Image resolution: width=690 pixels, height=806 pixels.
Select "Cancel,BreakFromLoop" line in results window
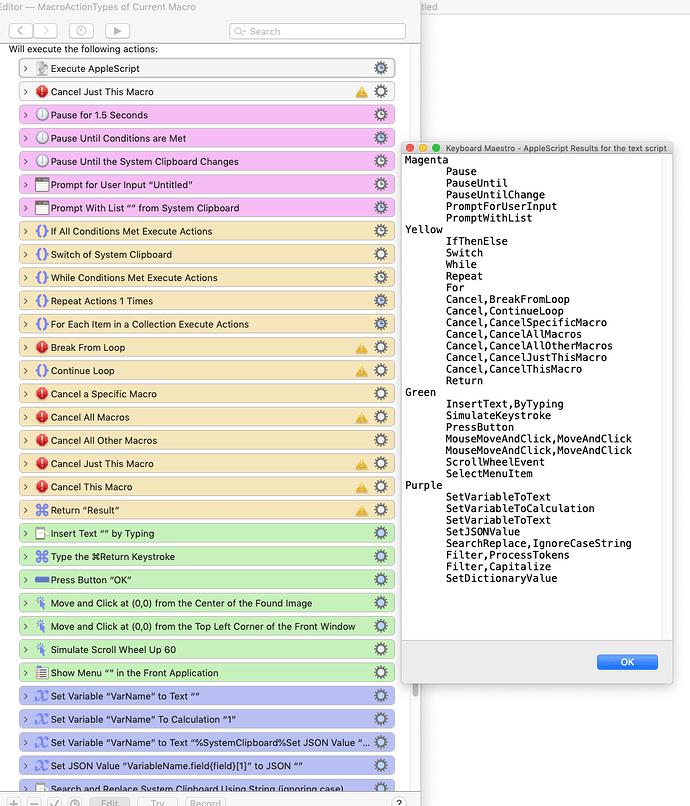click(507, 299)
